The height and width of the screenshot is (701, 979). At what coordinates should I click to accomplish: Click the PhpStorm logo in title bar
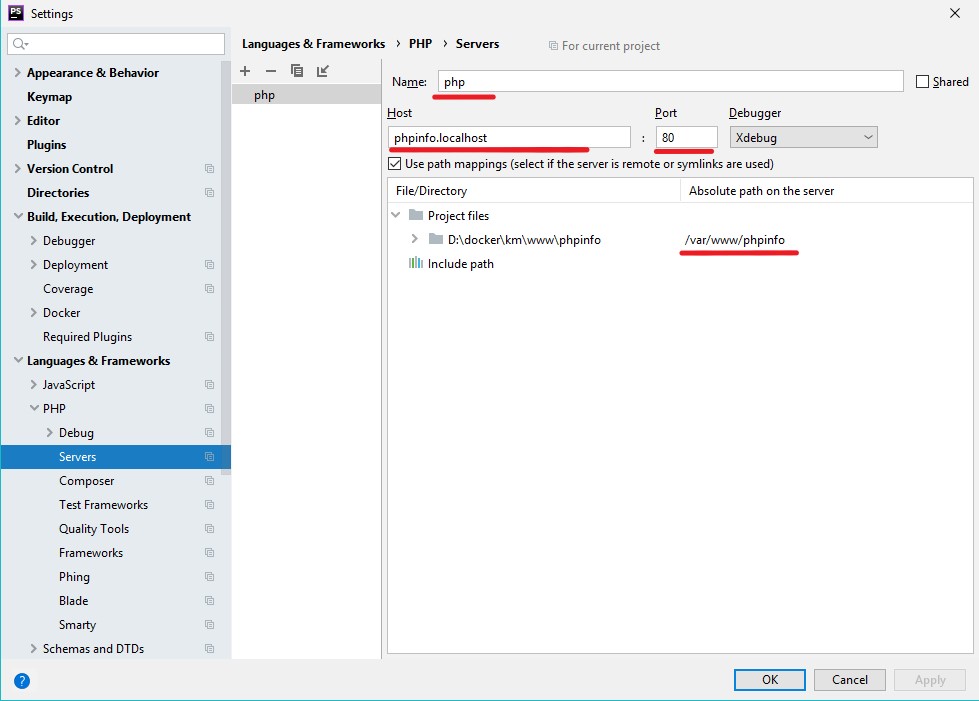click(16, 14)
